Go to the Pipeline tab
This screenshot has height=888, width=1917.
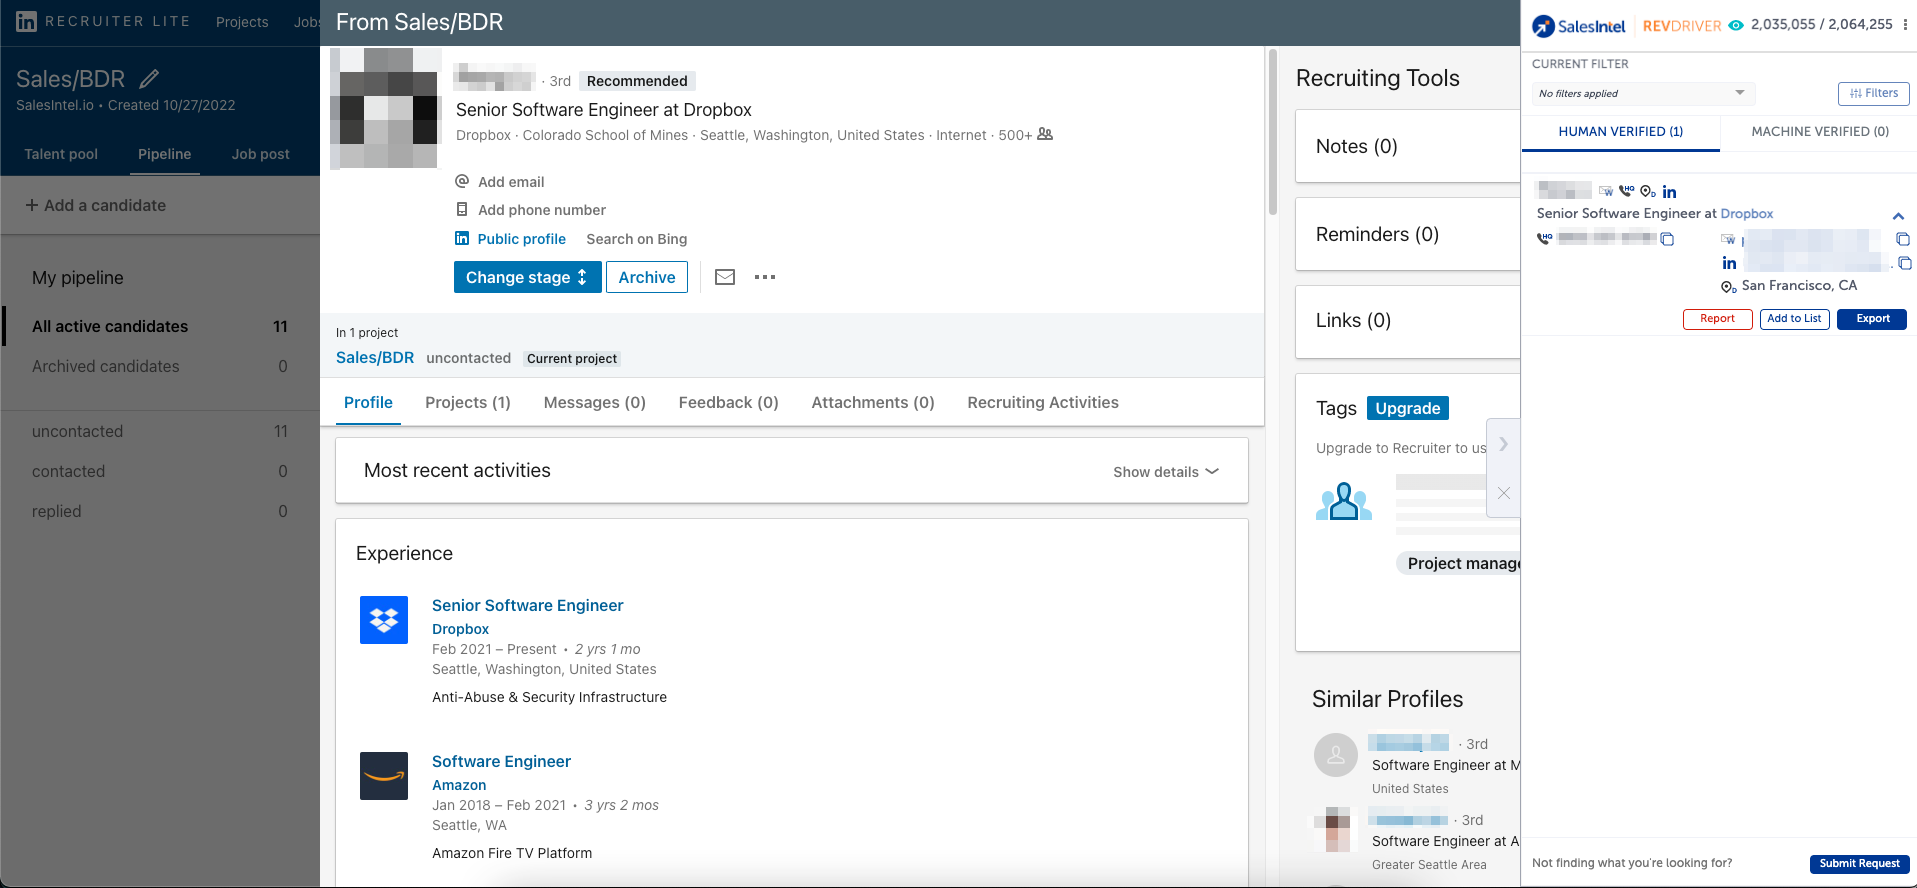[x=164, y=154]
